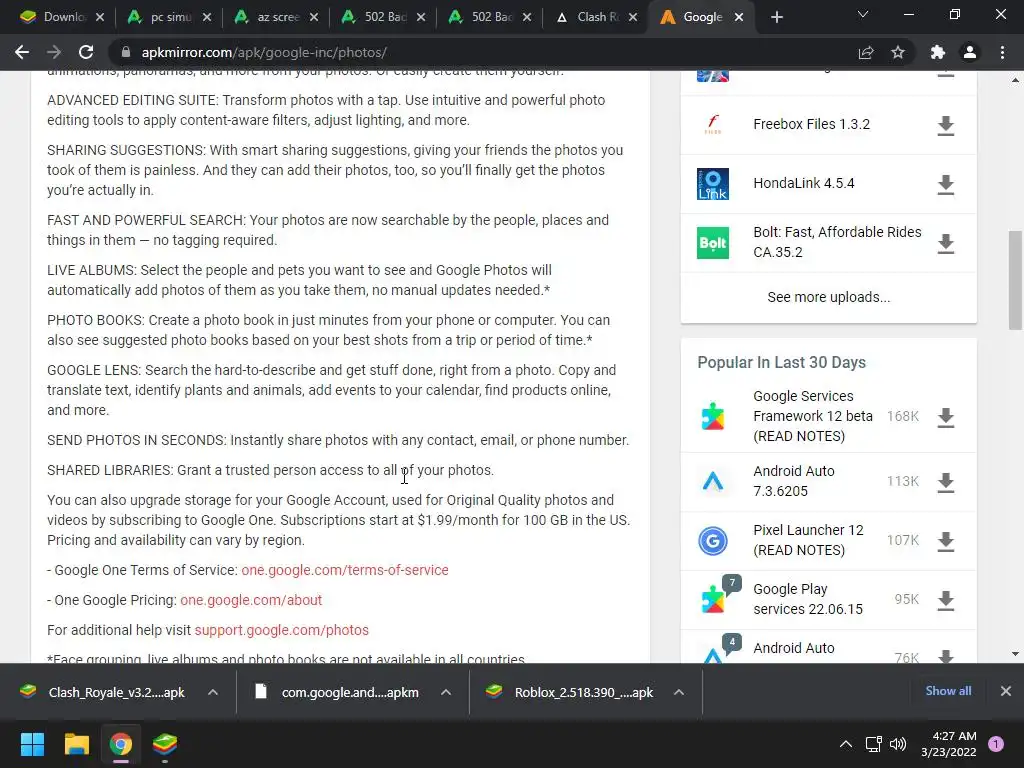1024x768 pixels.
Task: Open one.google.com/terms-of-service link
Action: (345, 570)
